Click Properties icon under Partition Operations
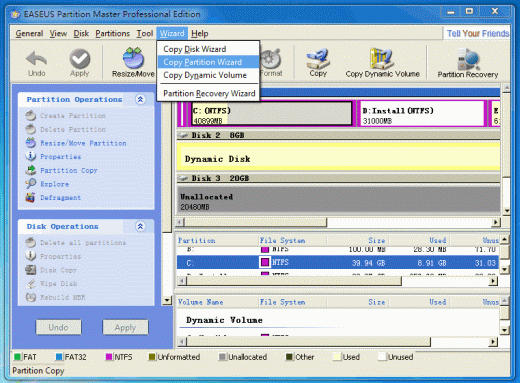Image resolution: width=520 pixels, height=383 pixels. click(x=31, y=156)
